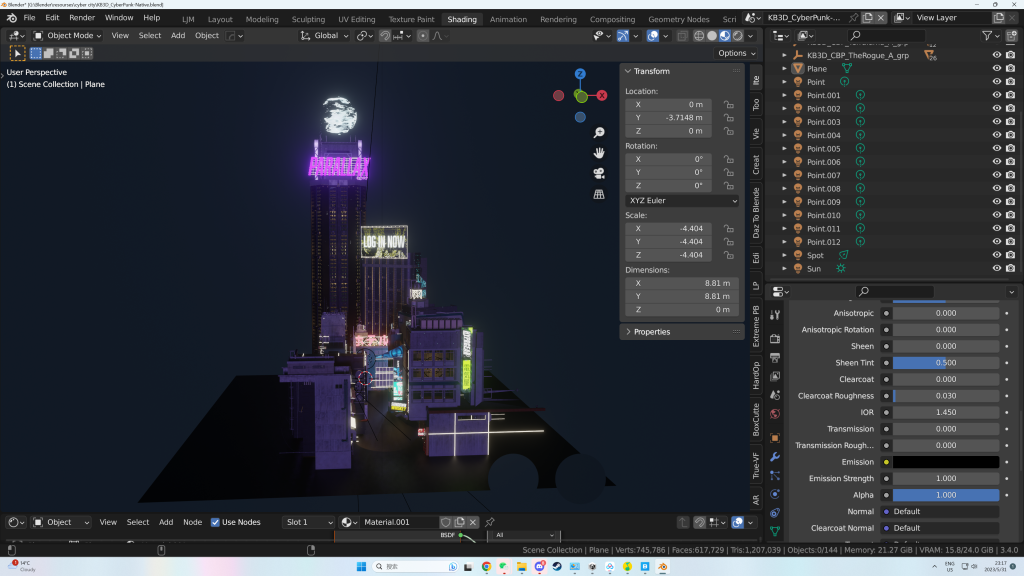
Task: Open the Scene properties tab icon
Action: (x=775, y=395)
